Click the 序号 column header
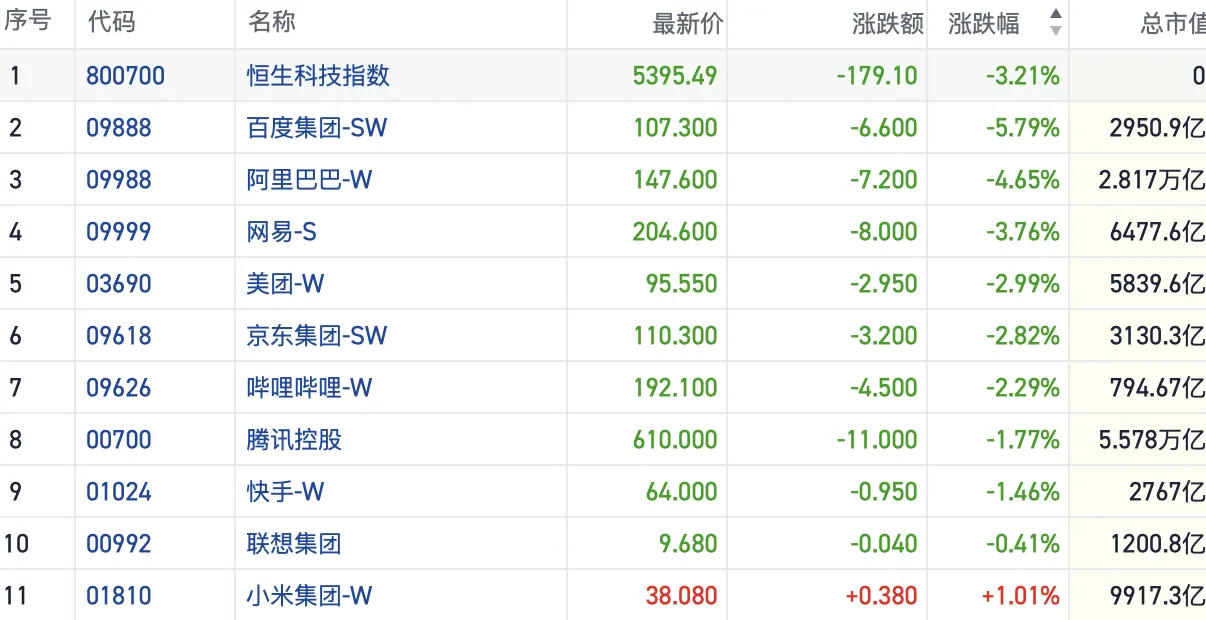Screen dimensions: 1206x620 click(x=27, y=23)
